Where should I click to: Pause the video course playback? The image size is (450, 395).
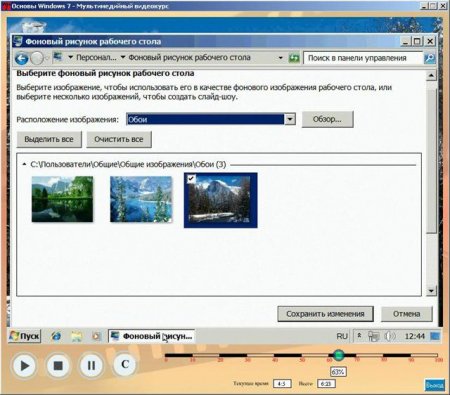click(x=91, y=365)
